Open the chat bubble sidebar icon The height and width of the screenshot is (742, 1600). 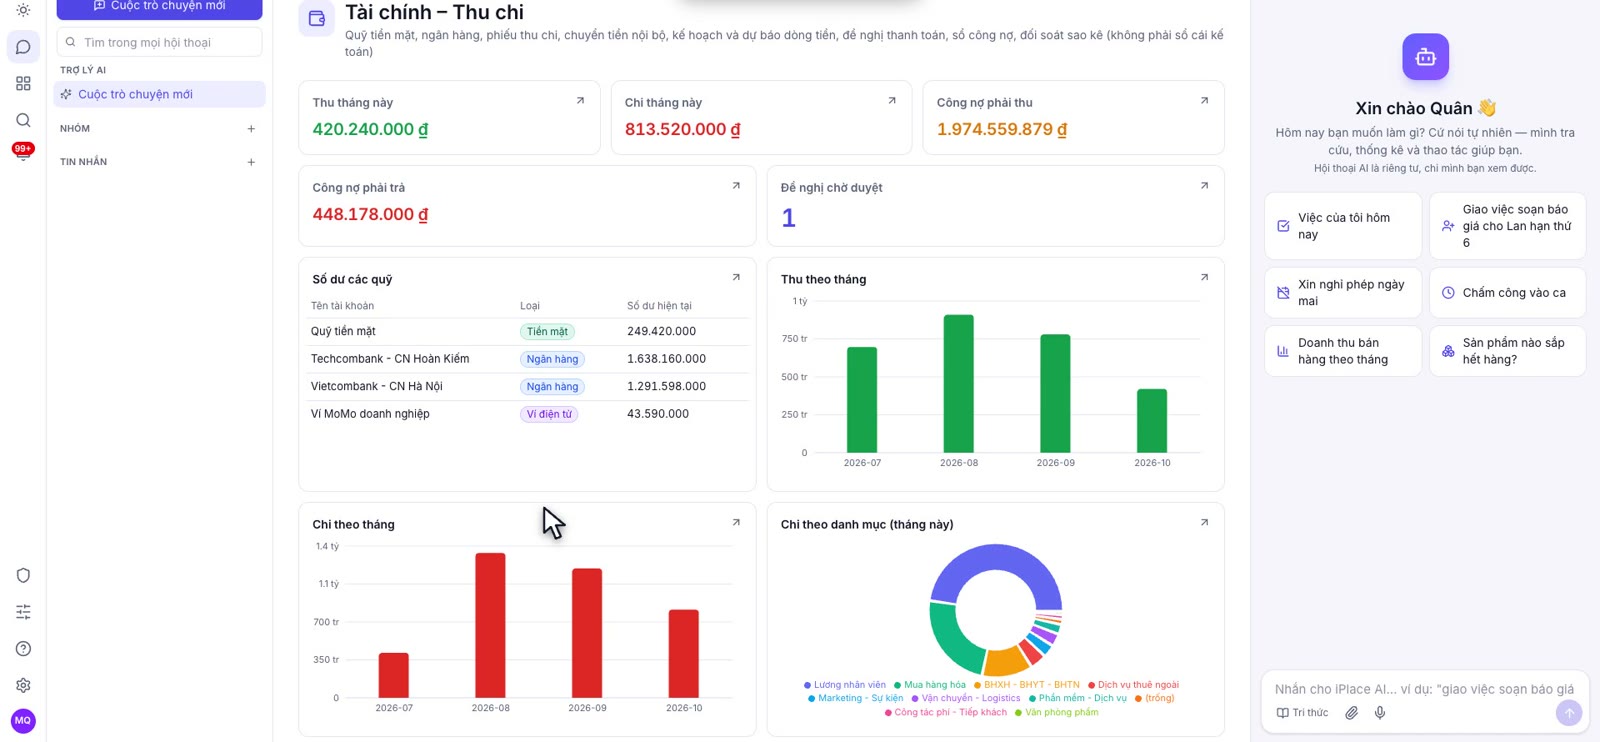point(23,47)
